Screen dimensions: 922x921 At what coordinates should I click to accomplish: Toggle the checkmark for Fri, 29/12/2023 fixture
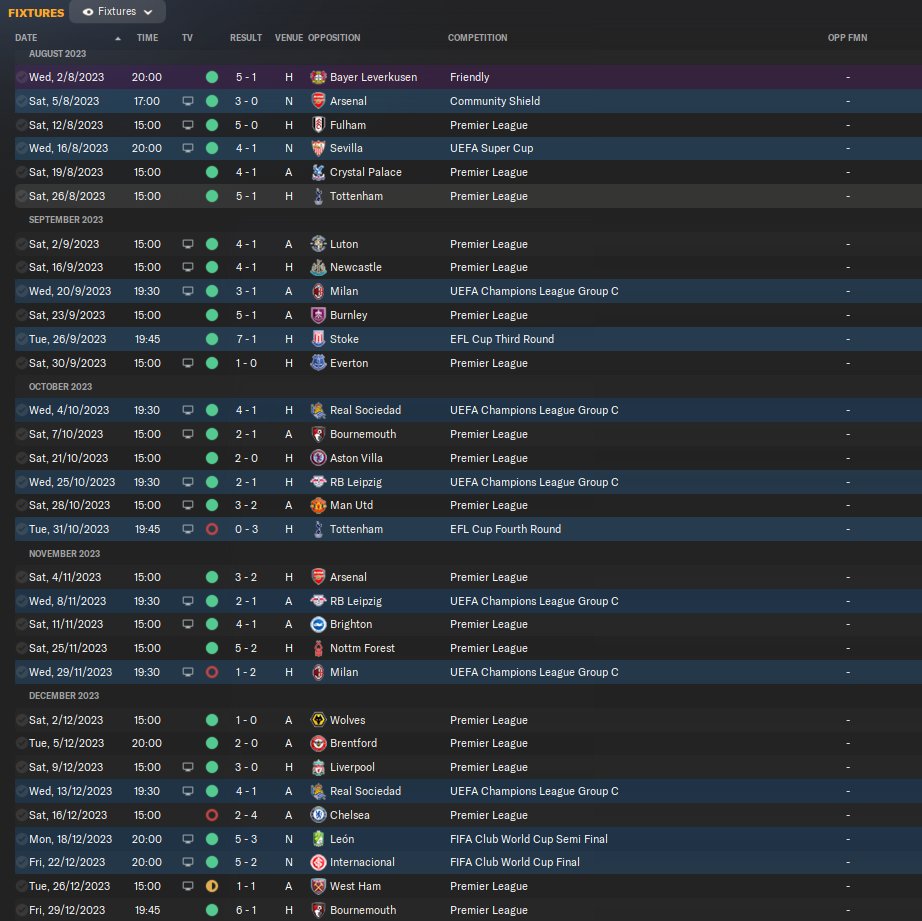click(x=21, y=910)
